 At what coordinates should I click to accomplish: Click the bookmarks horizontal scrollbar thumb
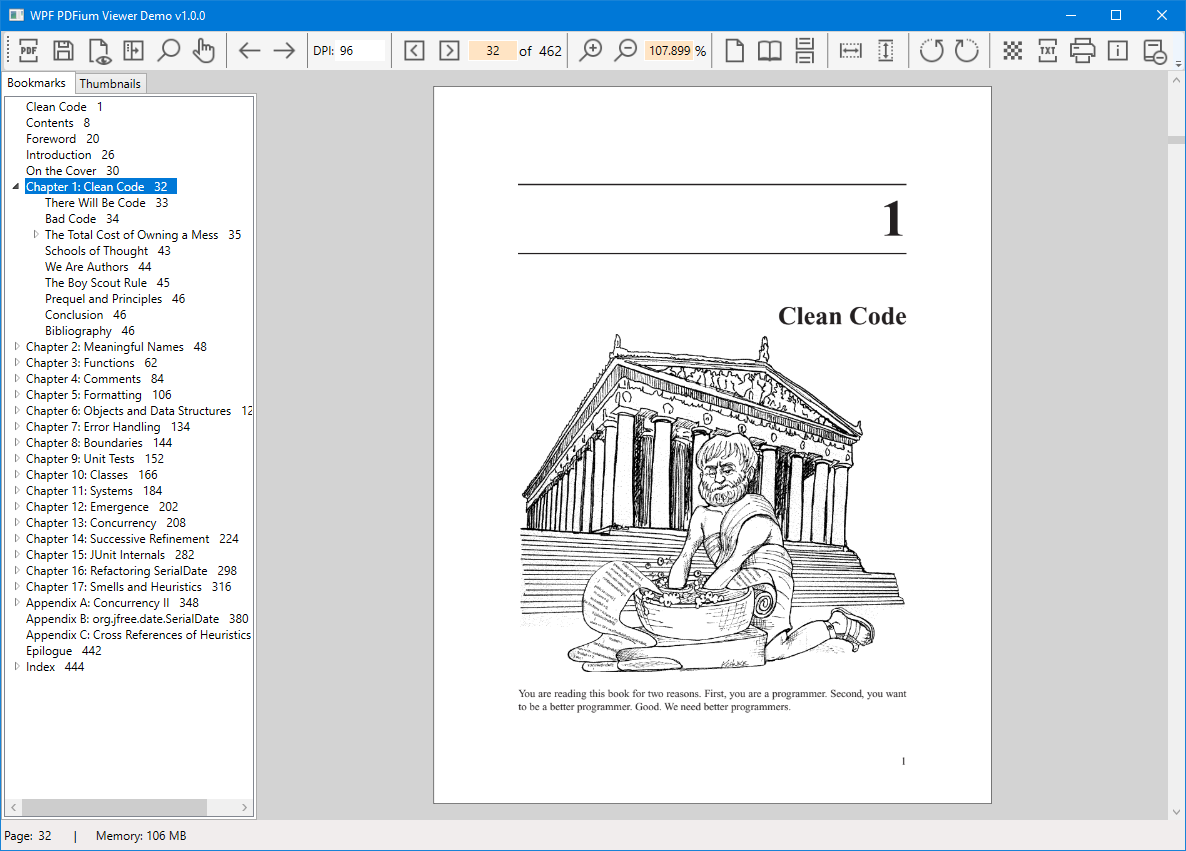click(x=114, y=807)
